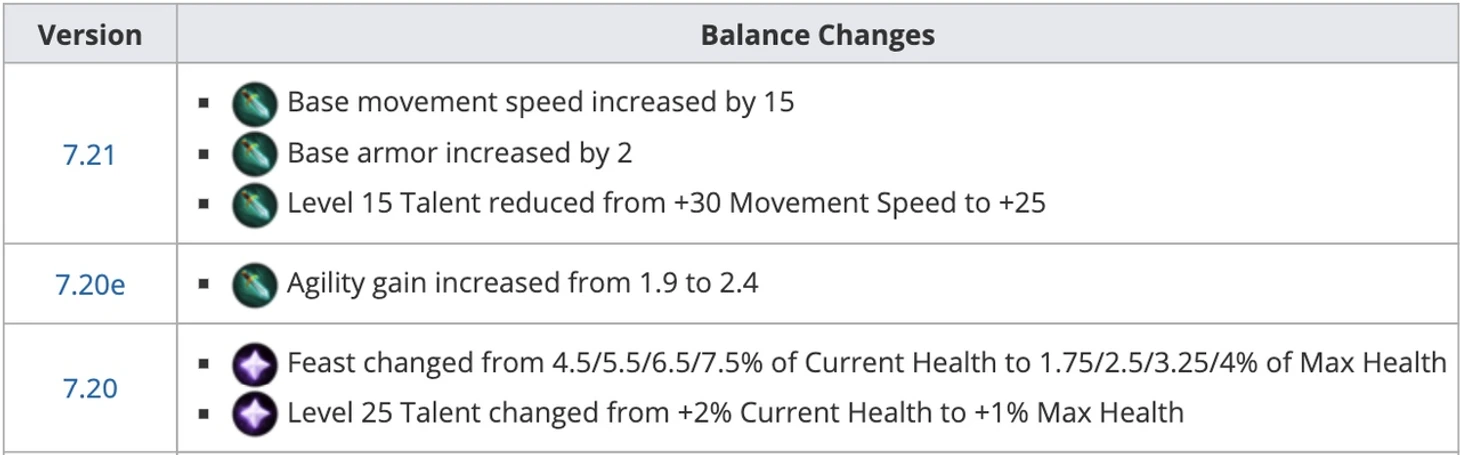This screenshot has height=455, width=1460.
Task: Click the Version column header
Action: (x=89, y=35)
